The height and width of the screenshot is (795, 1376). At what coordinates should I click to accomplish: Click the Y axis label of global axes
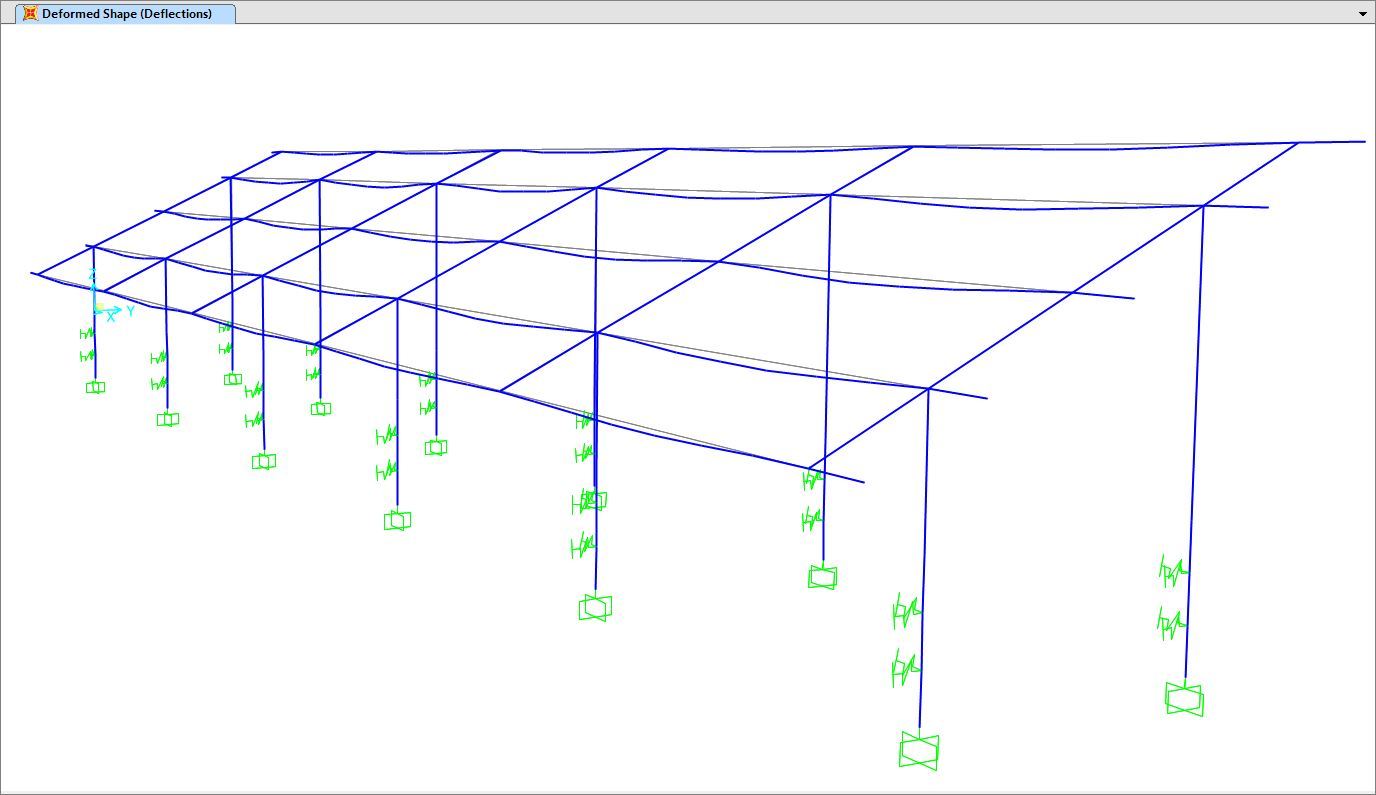point(130,311)
